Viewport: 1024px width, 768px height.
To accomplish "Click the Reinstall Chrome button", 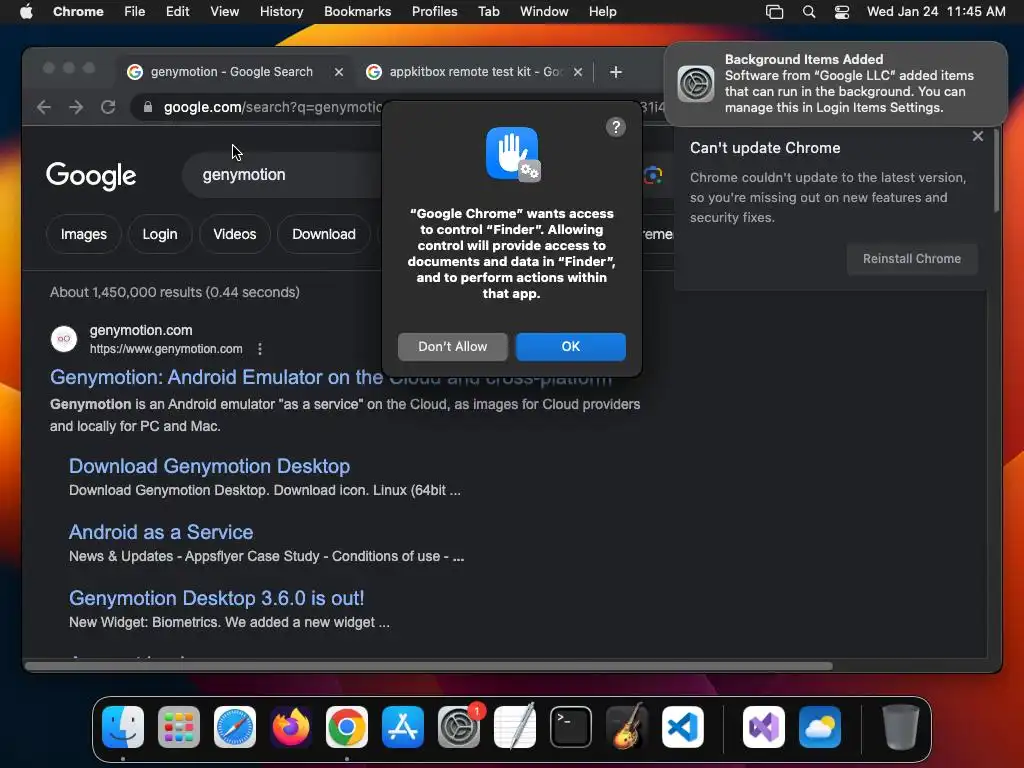I will pyautogui.click(x=912, y=259).
